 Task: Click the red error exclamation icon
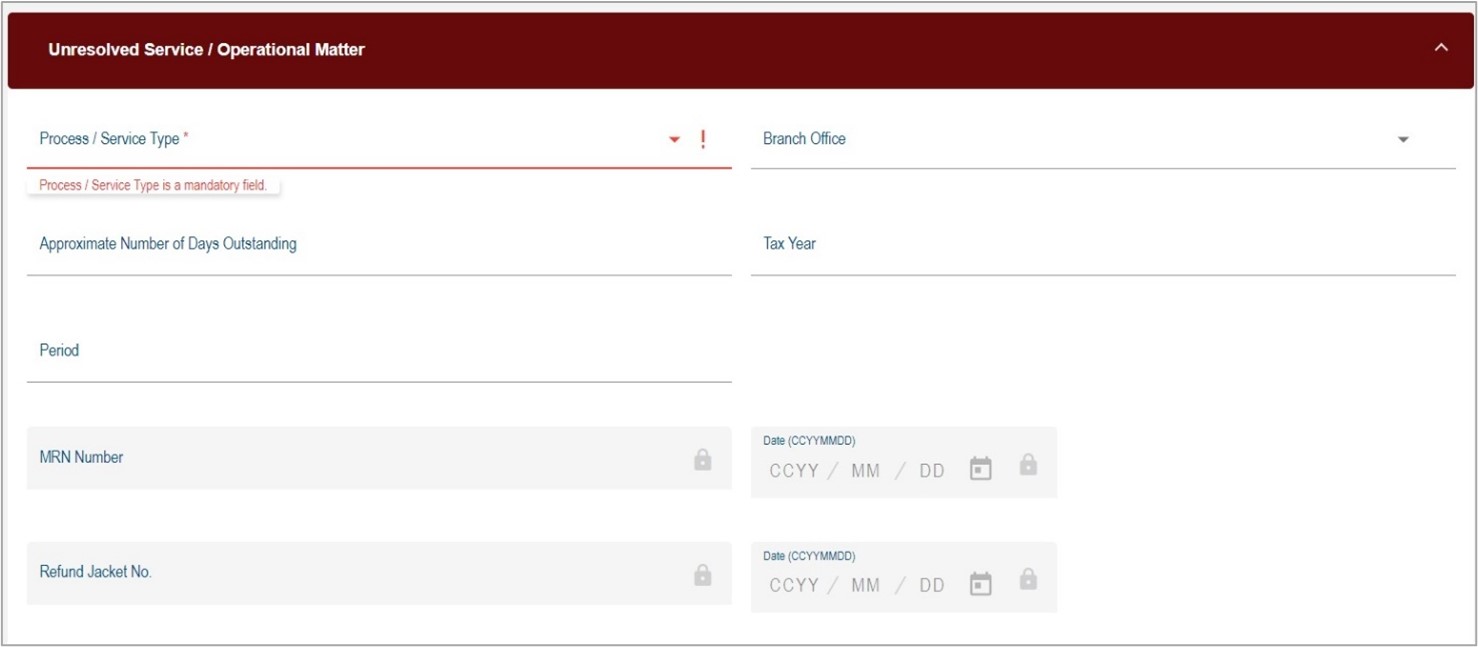pos(703,141)
